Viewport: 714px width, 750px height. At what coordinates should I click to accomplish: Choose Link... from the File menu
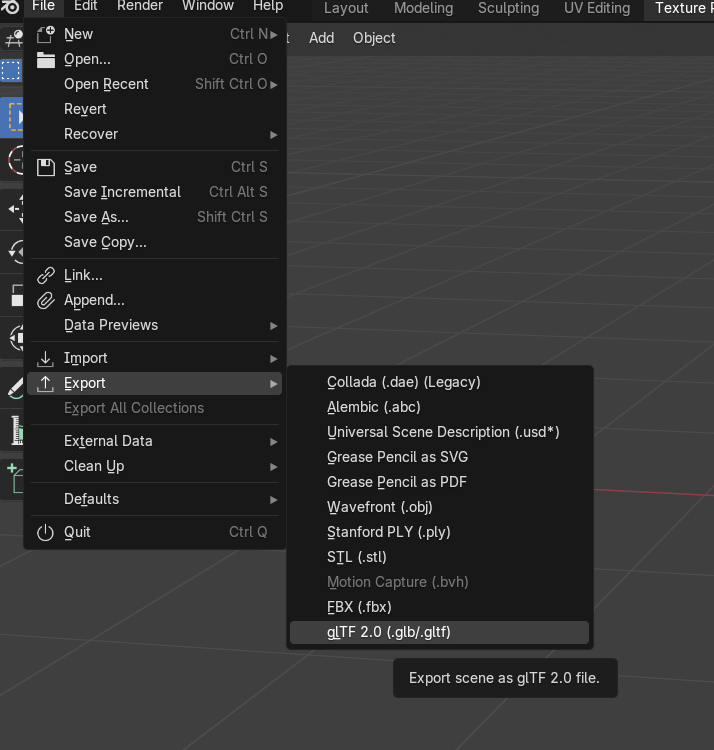tap(154, 275)
